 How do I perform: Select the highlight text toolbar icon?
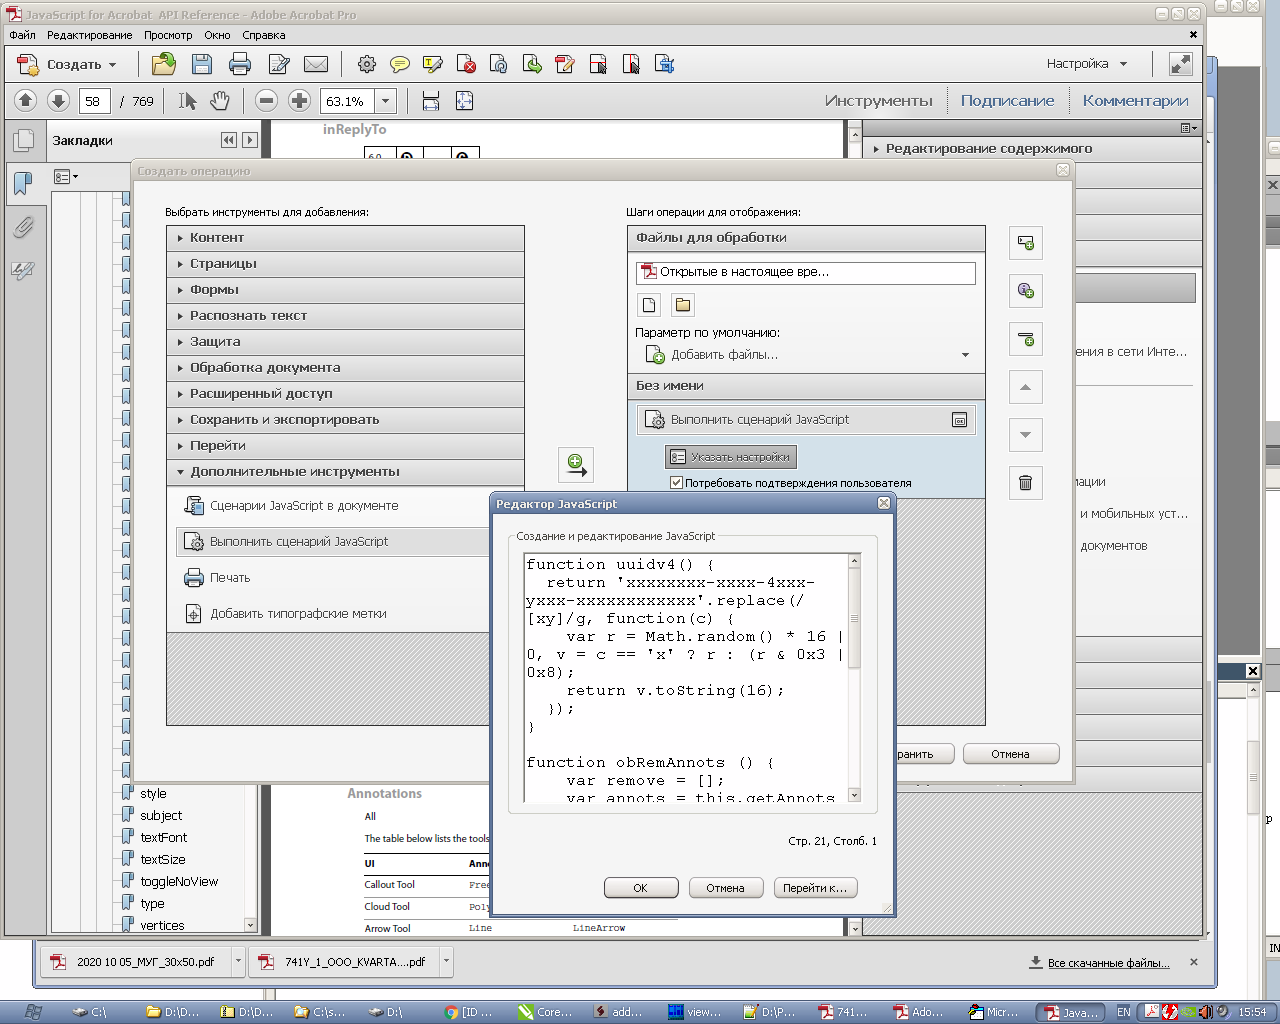[433, 64]
